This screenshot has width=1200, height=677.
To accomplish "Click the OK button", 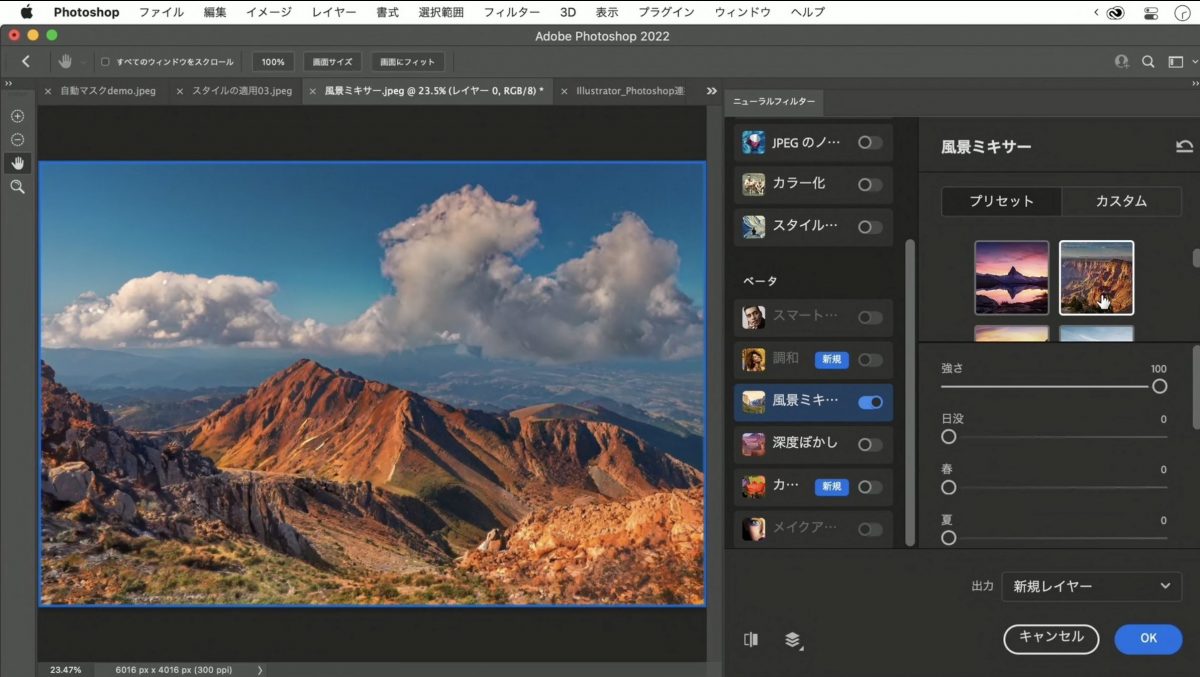I will [x=1148, y=638].
